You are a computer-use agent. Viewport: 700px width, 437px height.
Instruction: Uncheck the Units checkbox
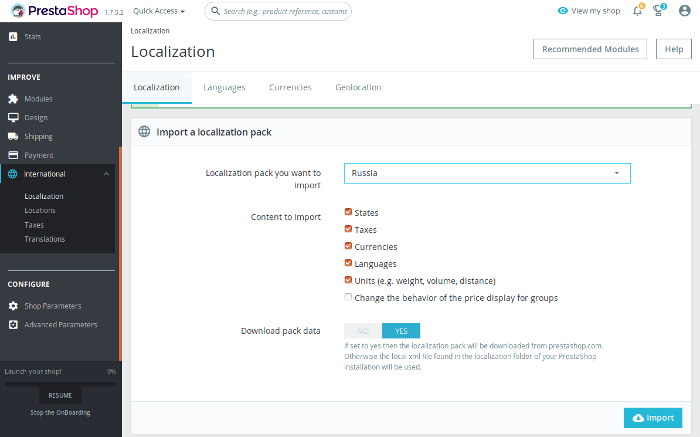click(348, 280)
